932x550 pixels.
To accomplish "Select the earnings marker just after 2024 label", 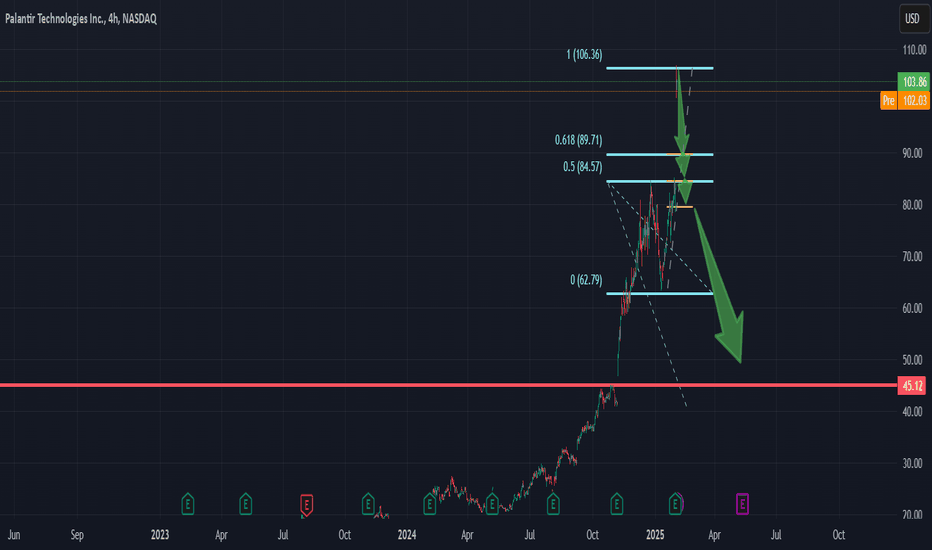I will coord(429,504).
